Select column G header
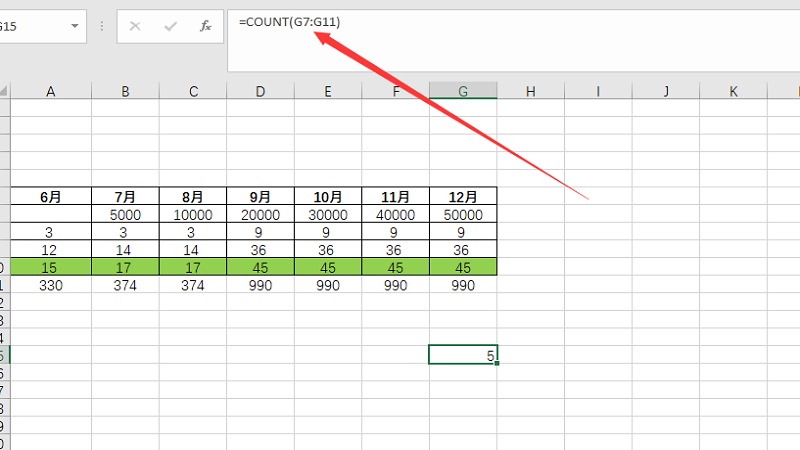Screen dimensions: 800x450 click(x=463, y=92)
